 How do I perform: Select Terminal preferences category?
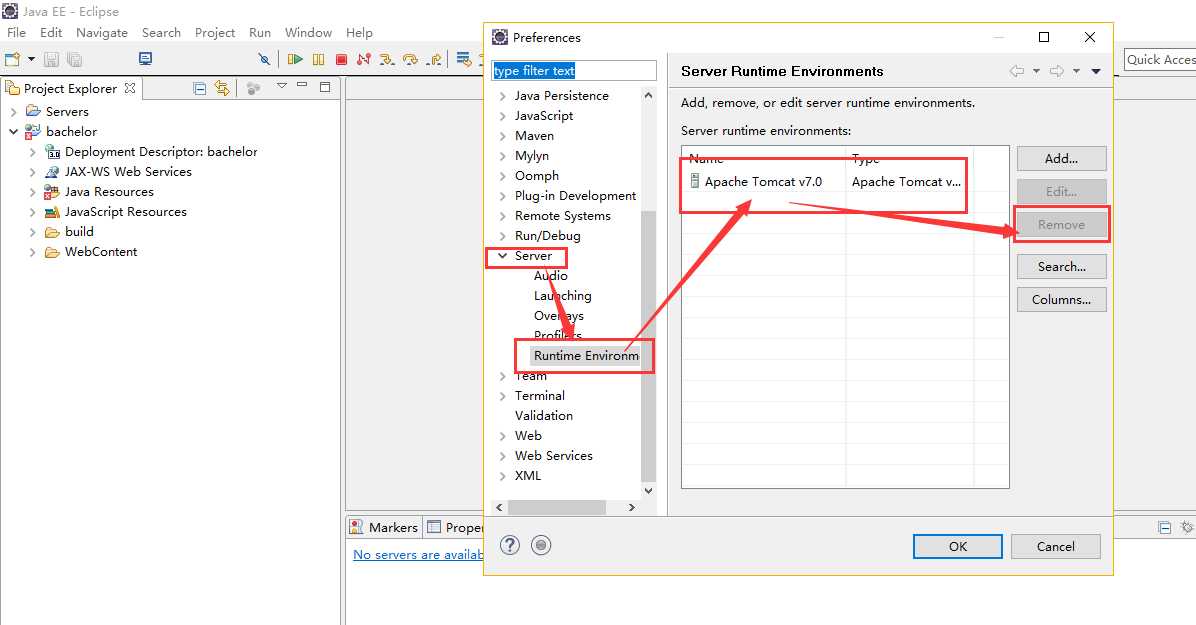(x=540, y=395)
